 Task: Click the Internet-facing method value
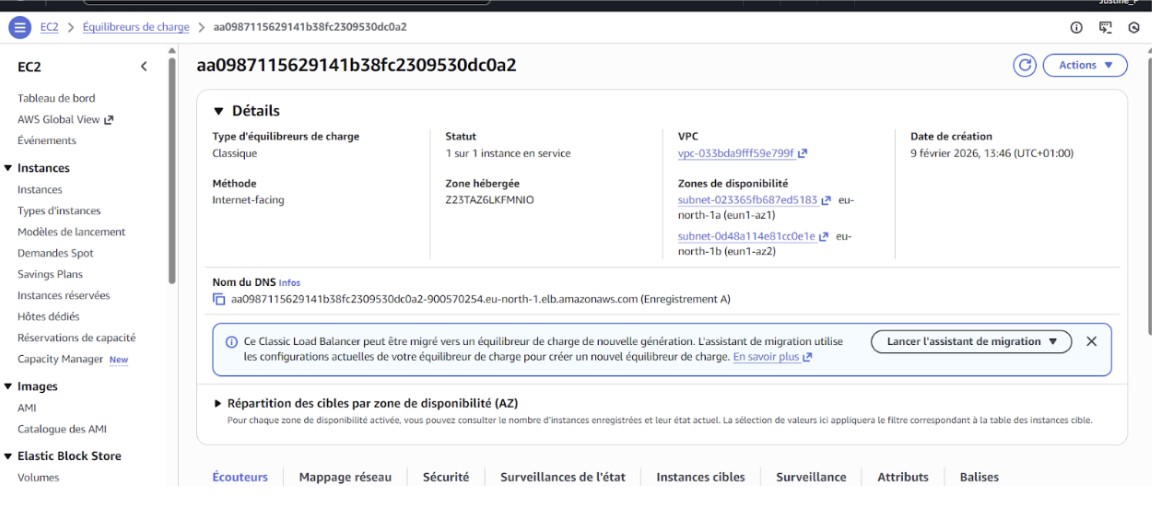(248, 200)
